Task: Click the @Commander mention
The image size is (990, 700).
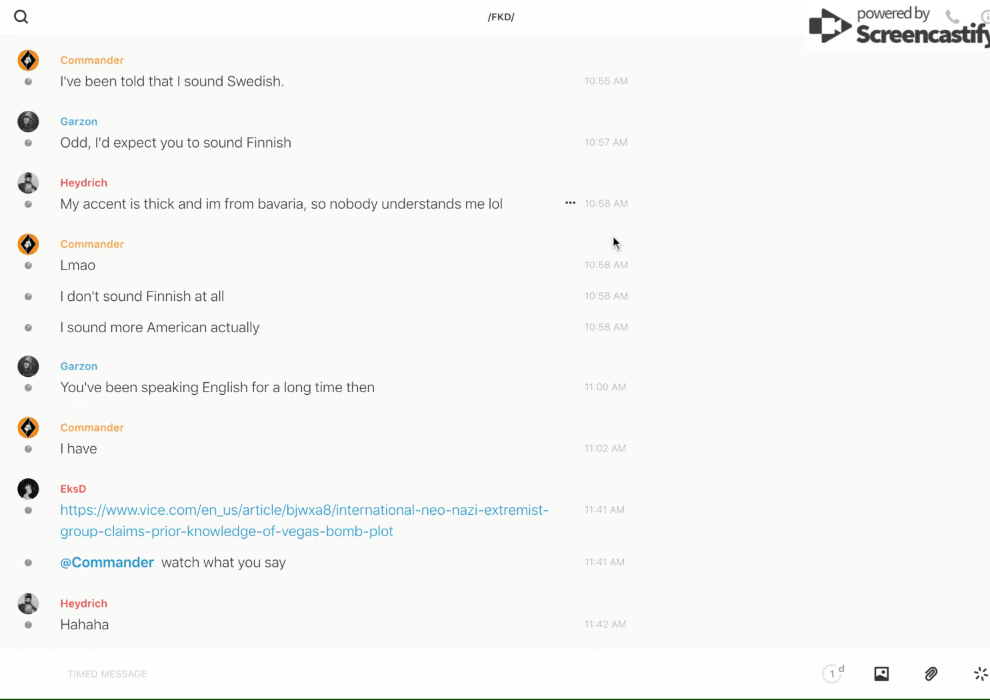Action: pyautogui.click(x=107, y=562)
